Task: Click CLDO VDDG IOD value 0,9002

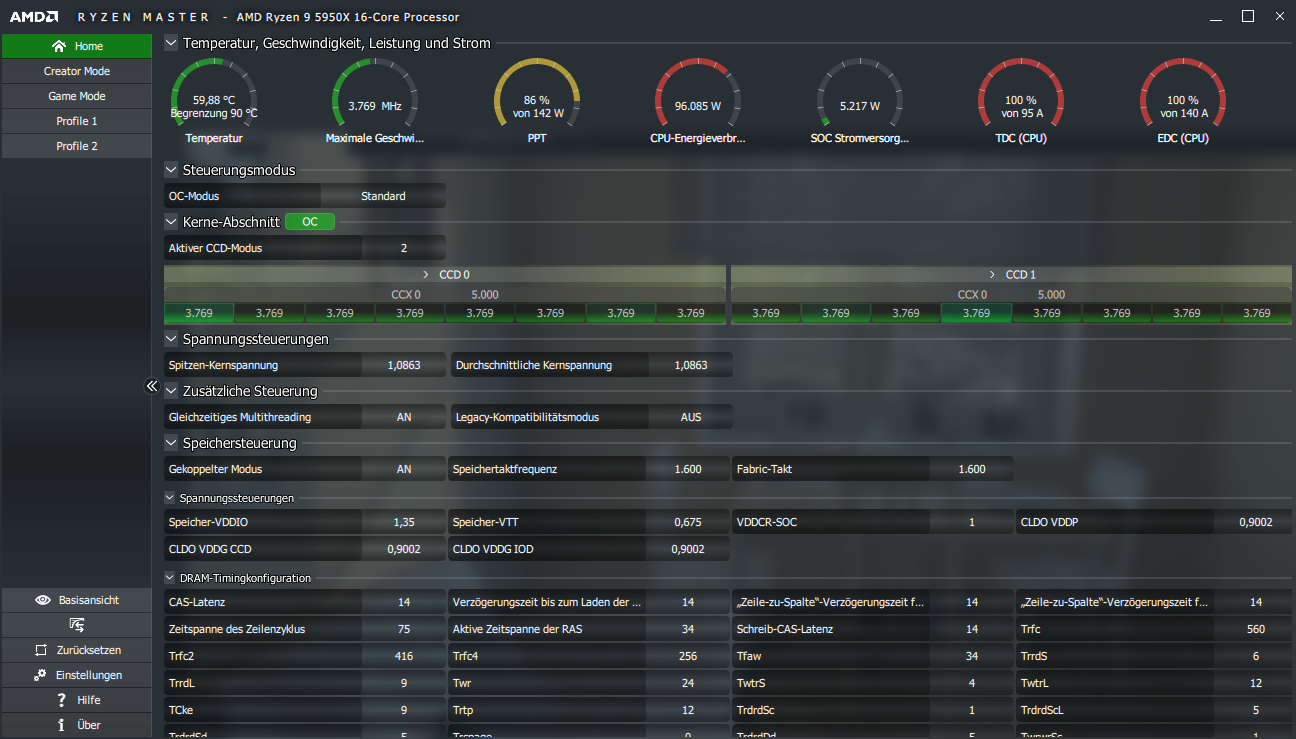Action: coord(688,549)
